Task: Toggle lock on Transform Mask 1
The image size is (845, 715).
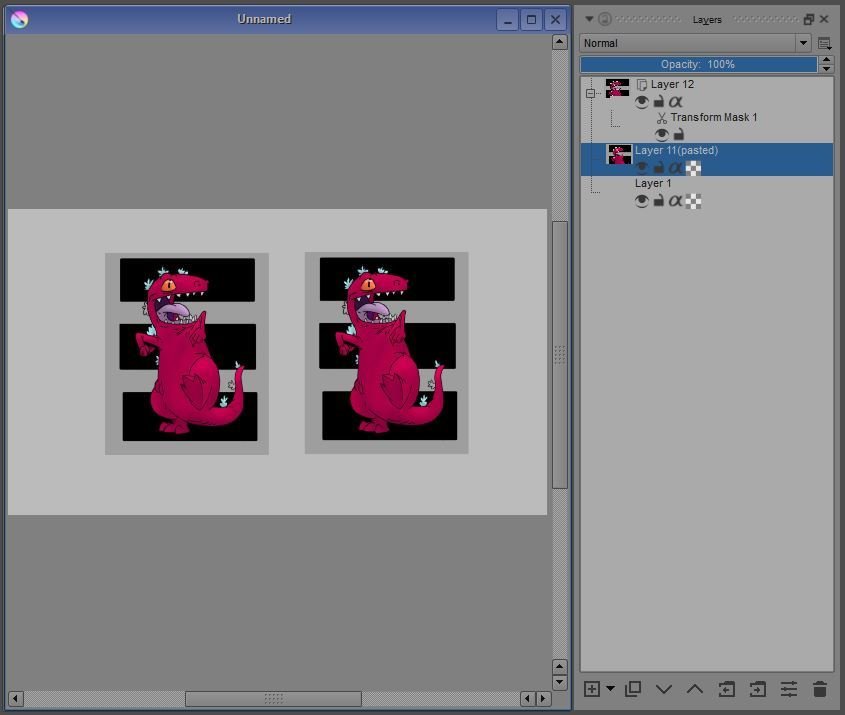Action: (679, 134)
